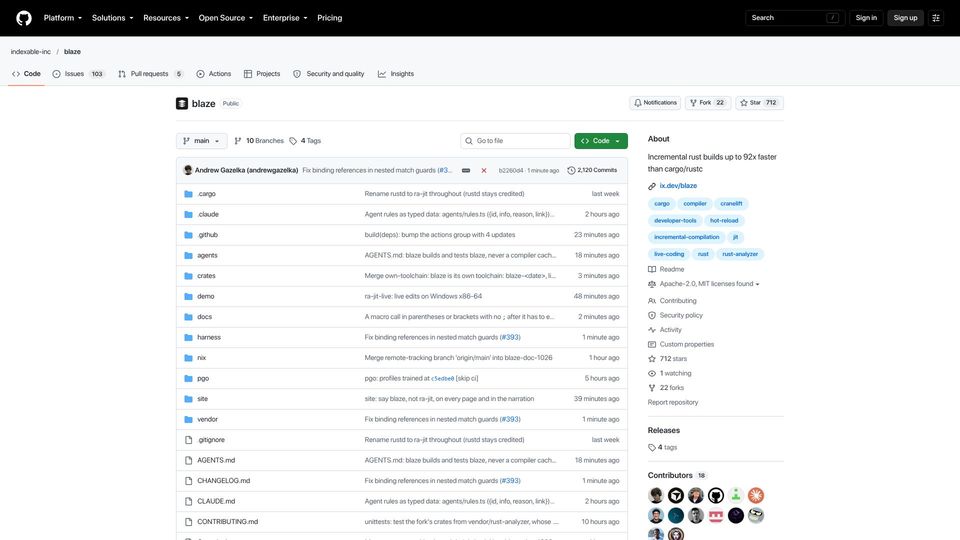Viewport: 960px width, 540px height.
Task: Report repository link in About
Action: click(673, 402)
